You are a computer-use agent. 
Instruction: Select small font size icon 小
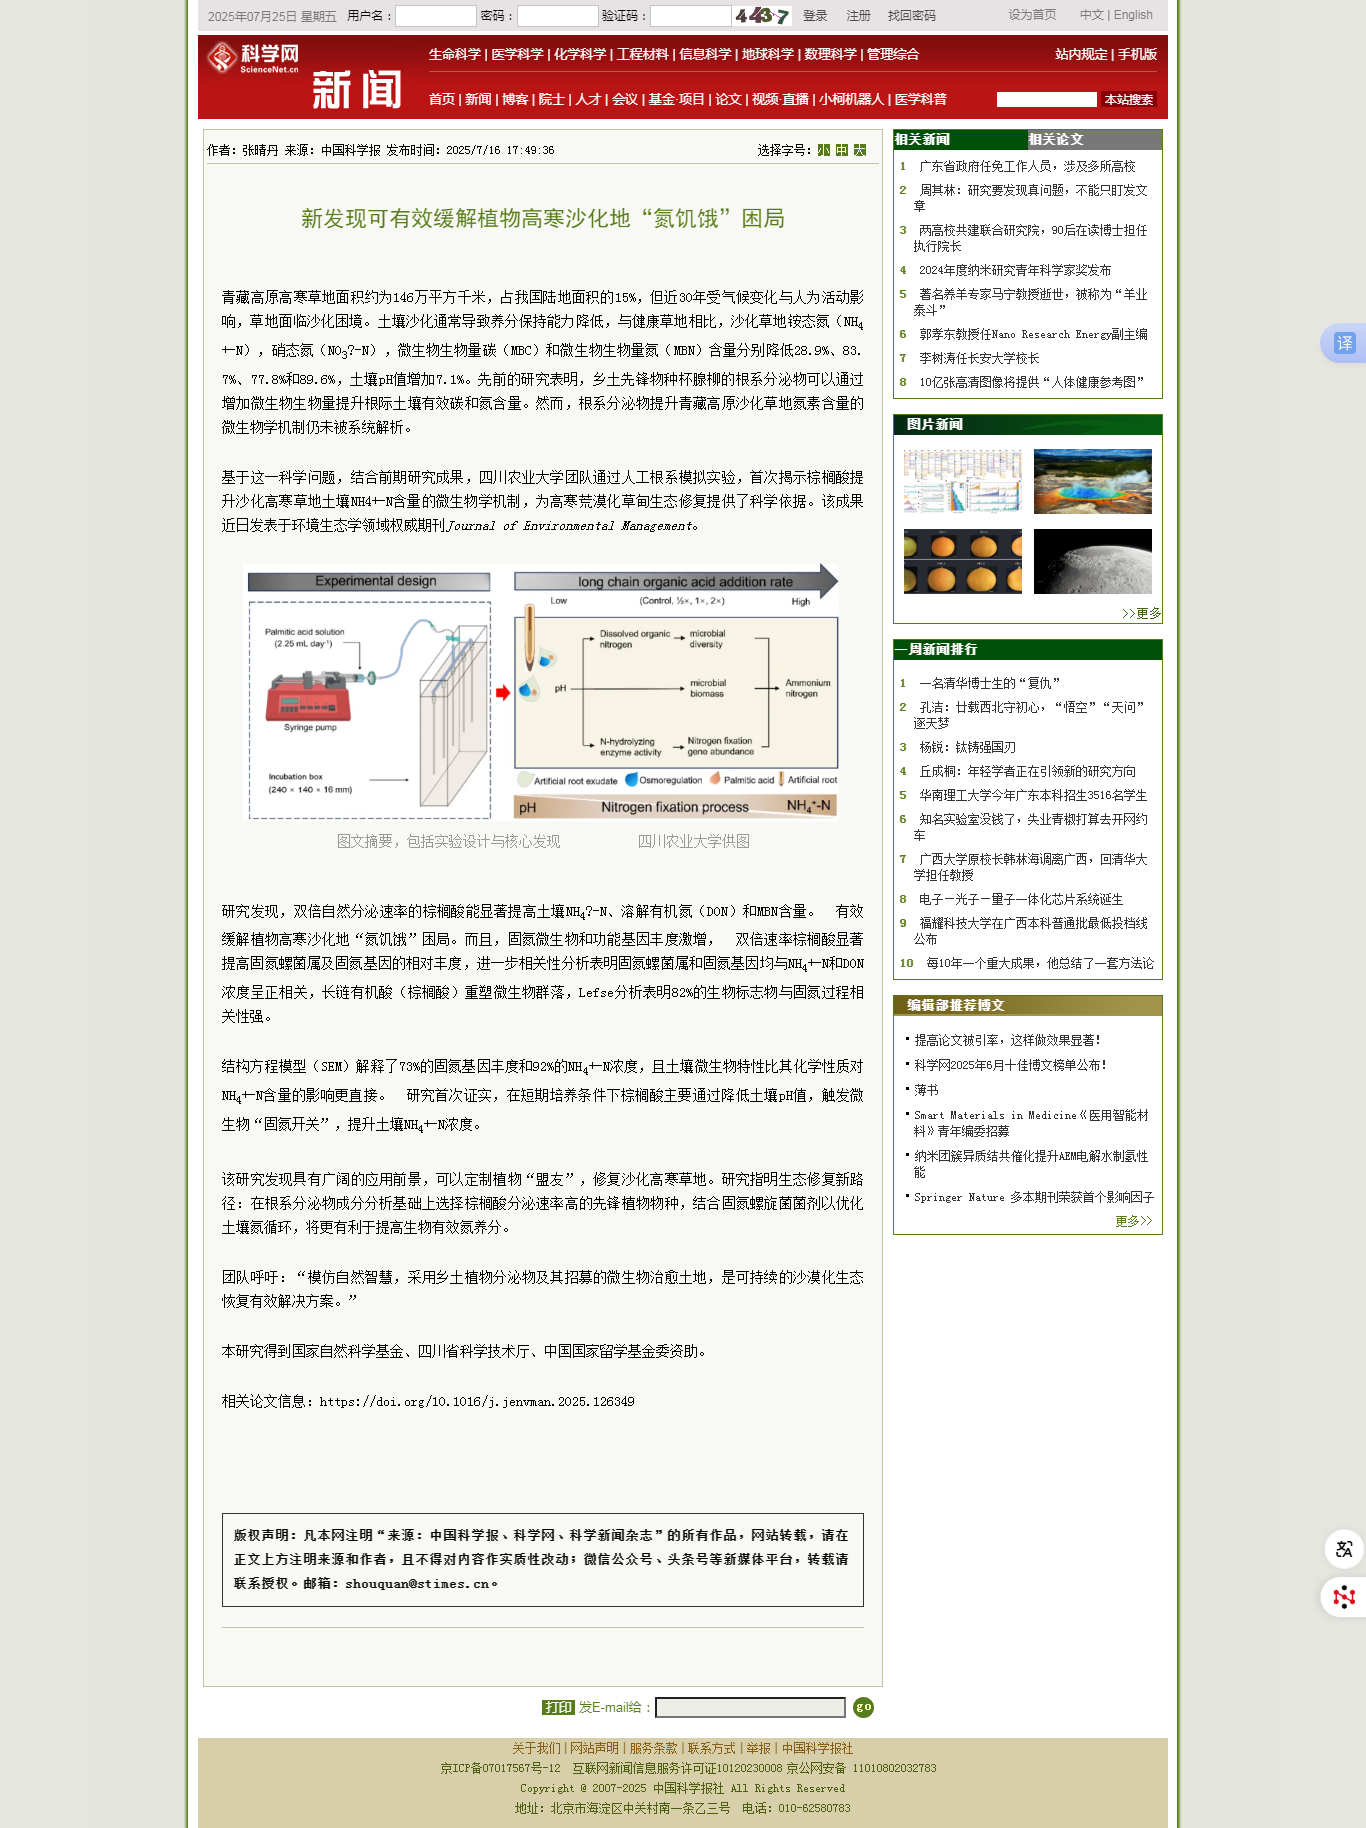(x=823, y=150)
